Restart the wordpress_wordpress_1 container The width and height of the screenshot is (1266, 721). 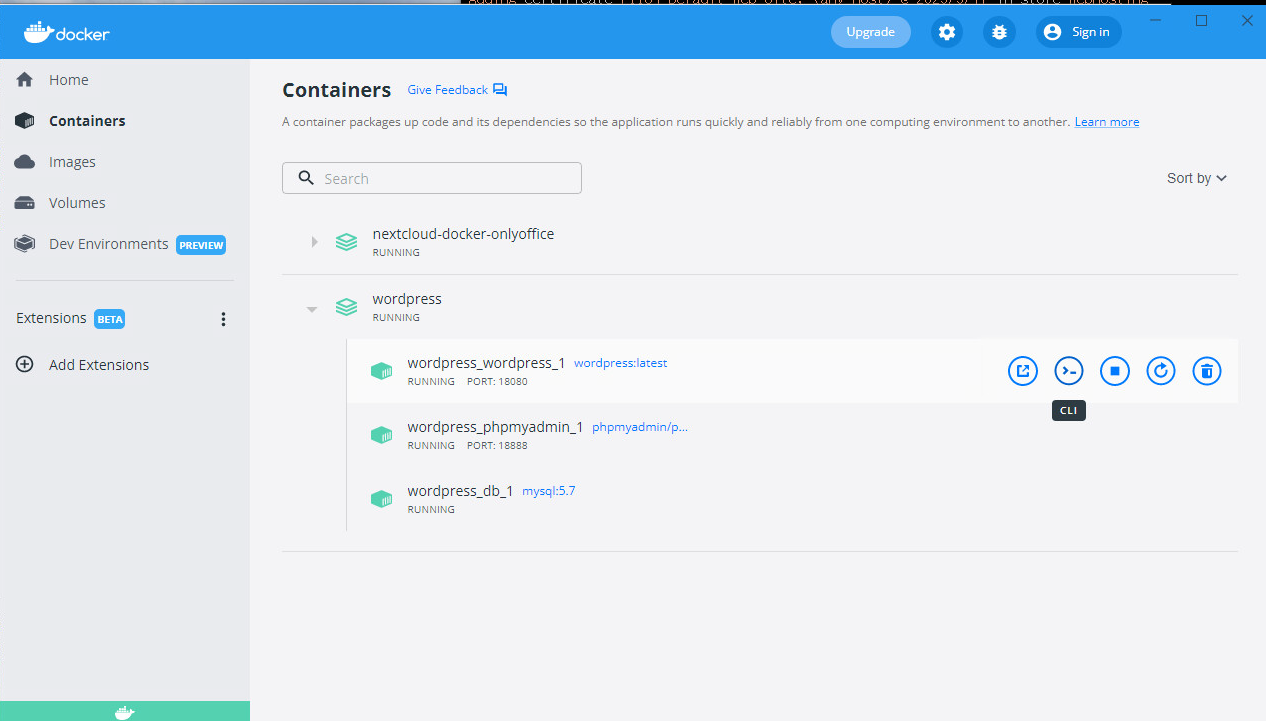click(x=1161, y=371)
